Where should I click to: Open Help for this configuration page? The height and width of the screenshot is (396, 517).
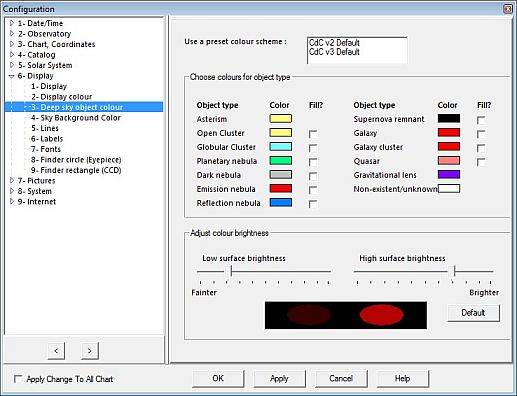click(x=403, y=379)
